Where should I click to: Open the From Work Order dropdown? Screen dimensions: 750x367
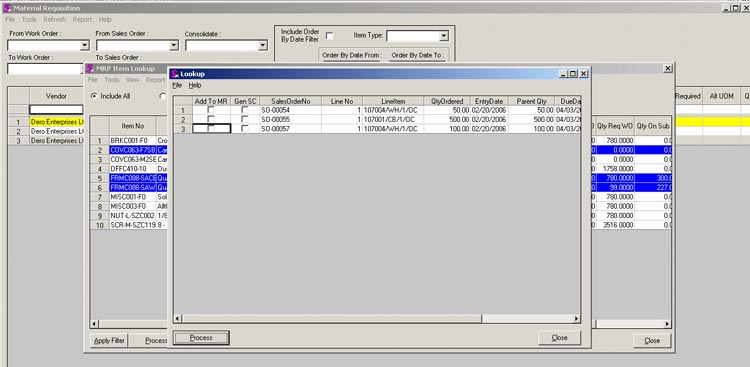click(x=85, y=45)
